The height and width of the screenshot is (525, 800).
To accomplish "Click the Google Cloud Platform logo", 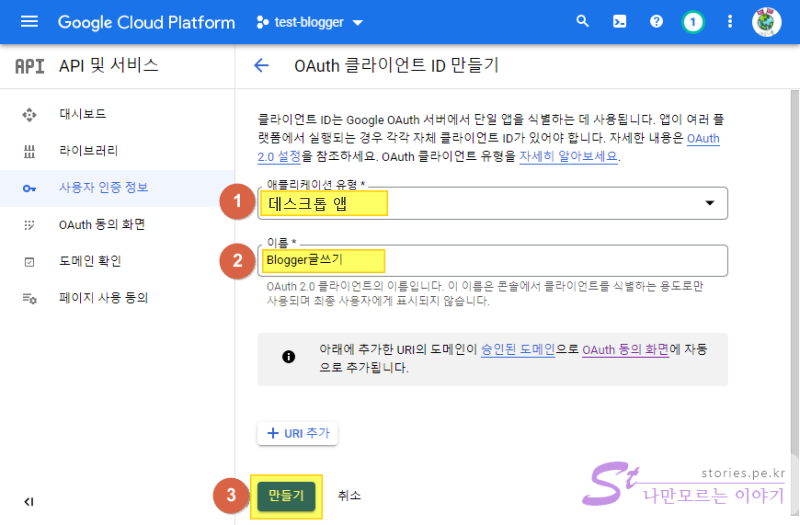I will (x=146, y=22).
